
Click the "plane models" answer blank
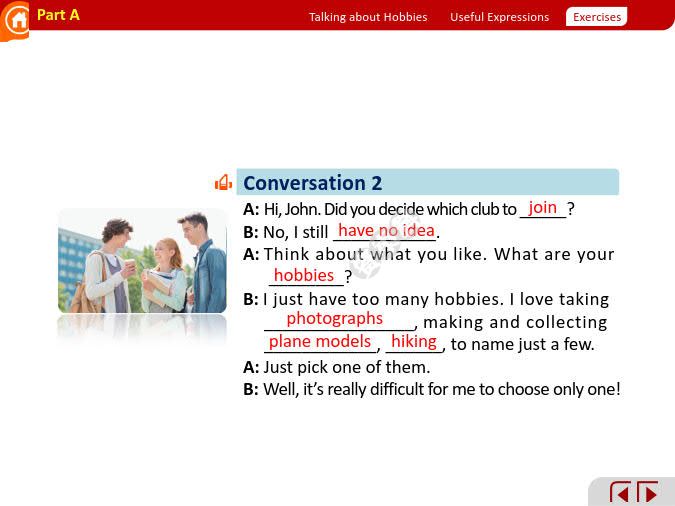pyautogui.click(x=320, y=342)
